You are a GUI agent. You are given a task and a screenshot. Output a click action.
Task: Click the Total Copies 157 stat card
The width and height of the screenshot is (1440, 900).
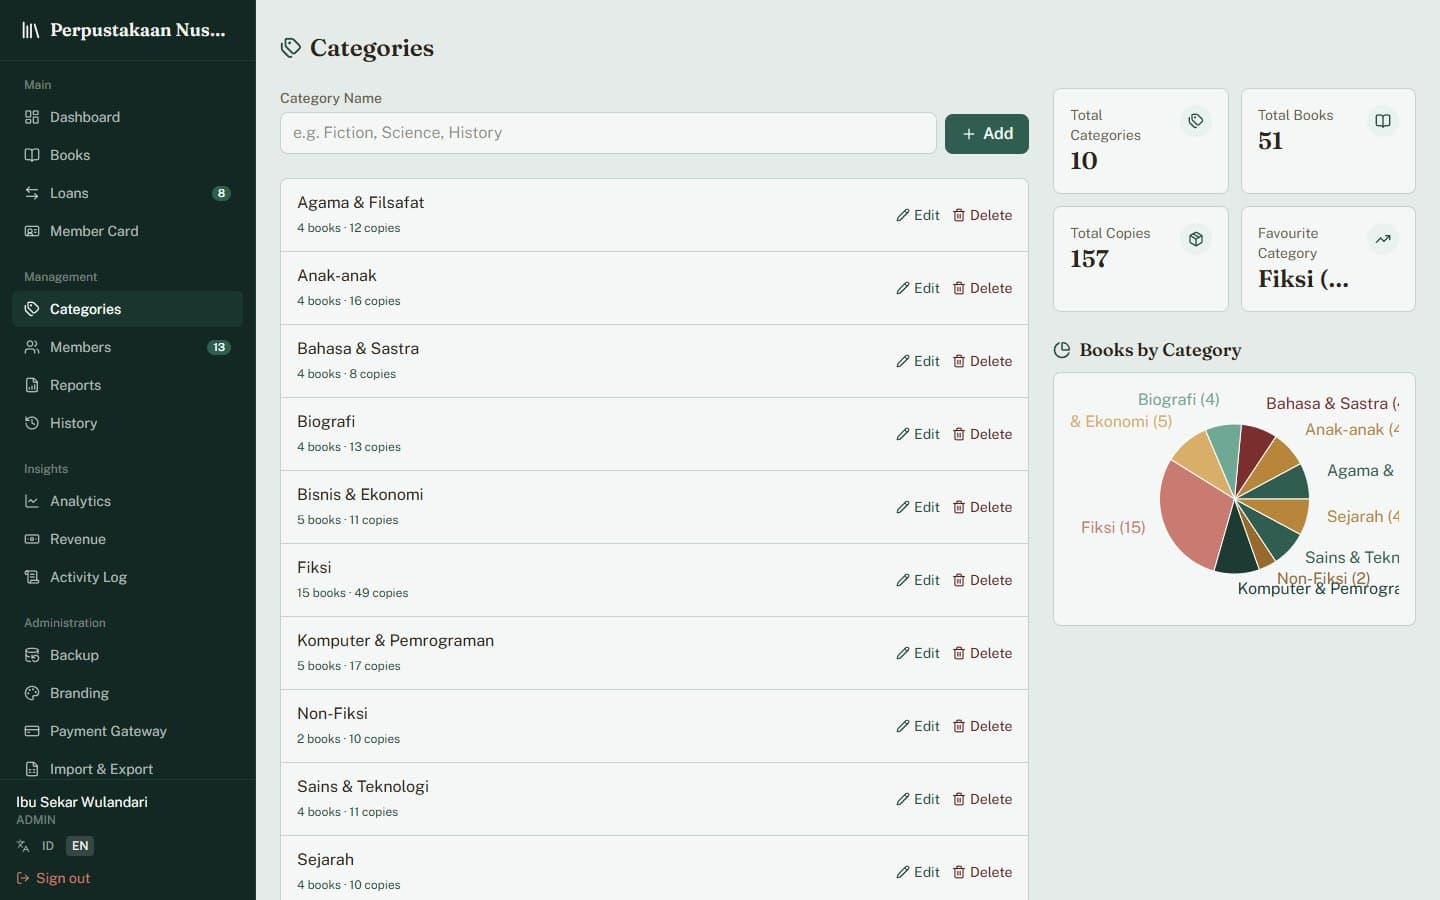click(1141, 259)
